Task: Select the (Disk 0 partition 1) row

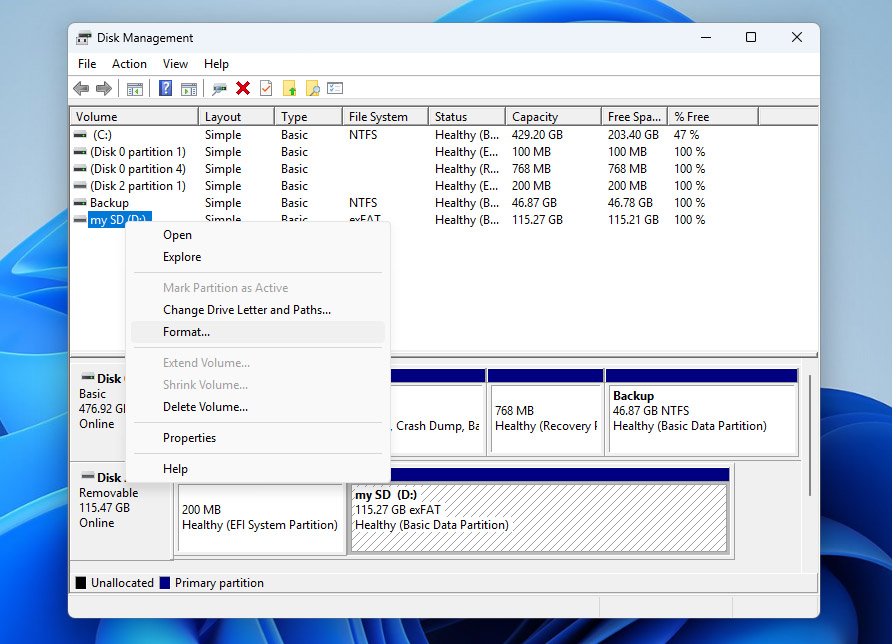Action: (x=444, y=152)
